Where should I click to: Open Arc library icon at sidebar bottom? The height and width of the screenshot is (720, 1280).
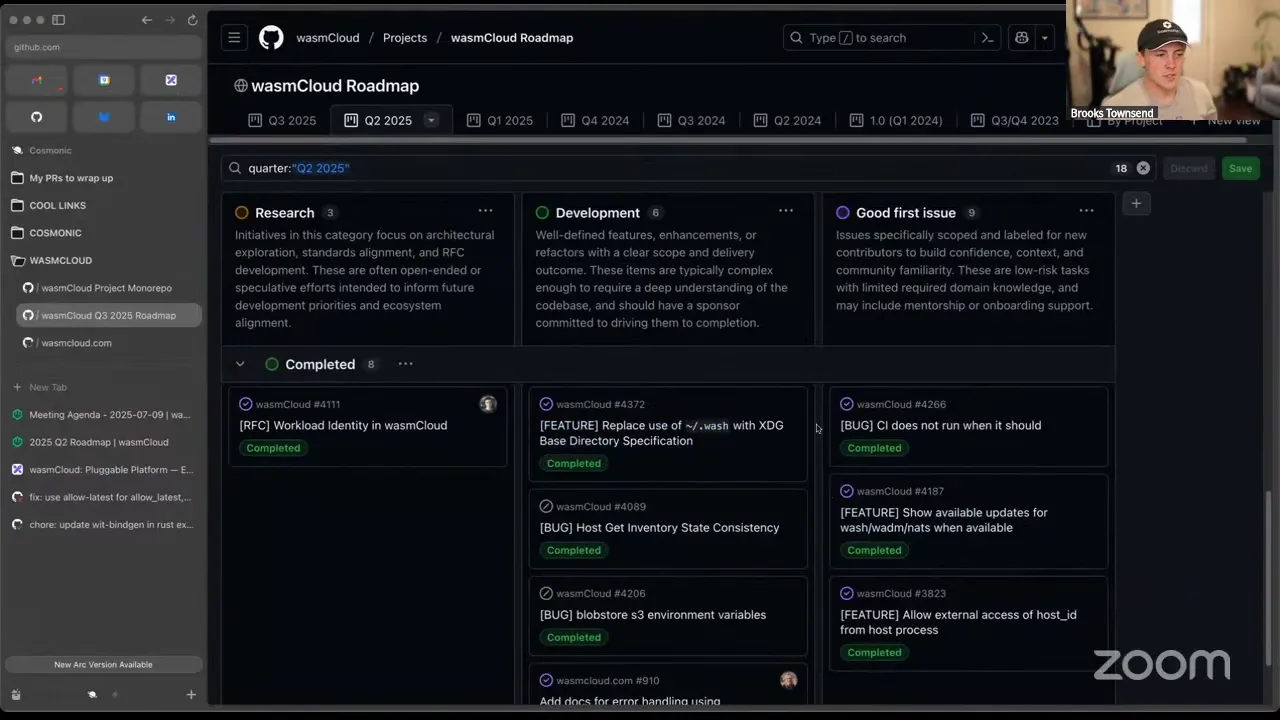[16, 694]
